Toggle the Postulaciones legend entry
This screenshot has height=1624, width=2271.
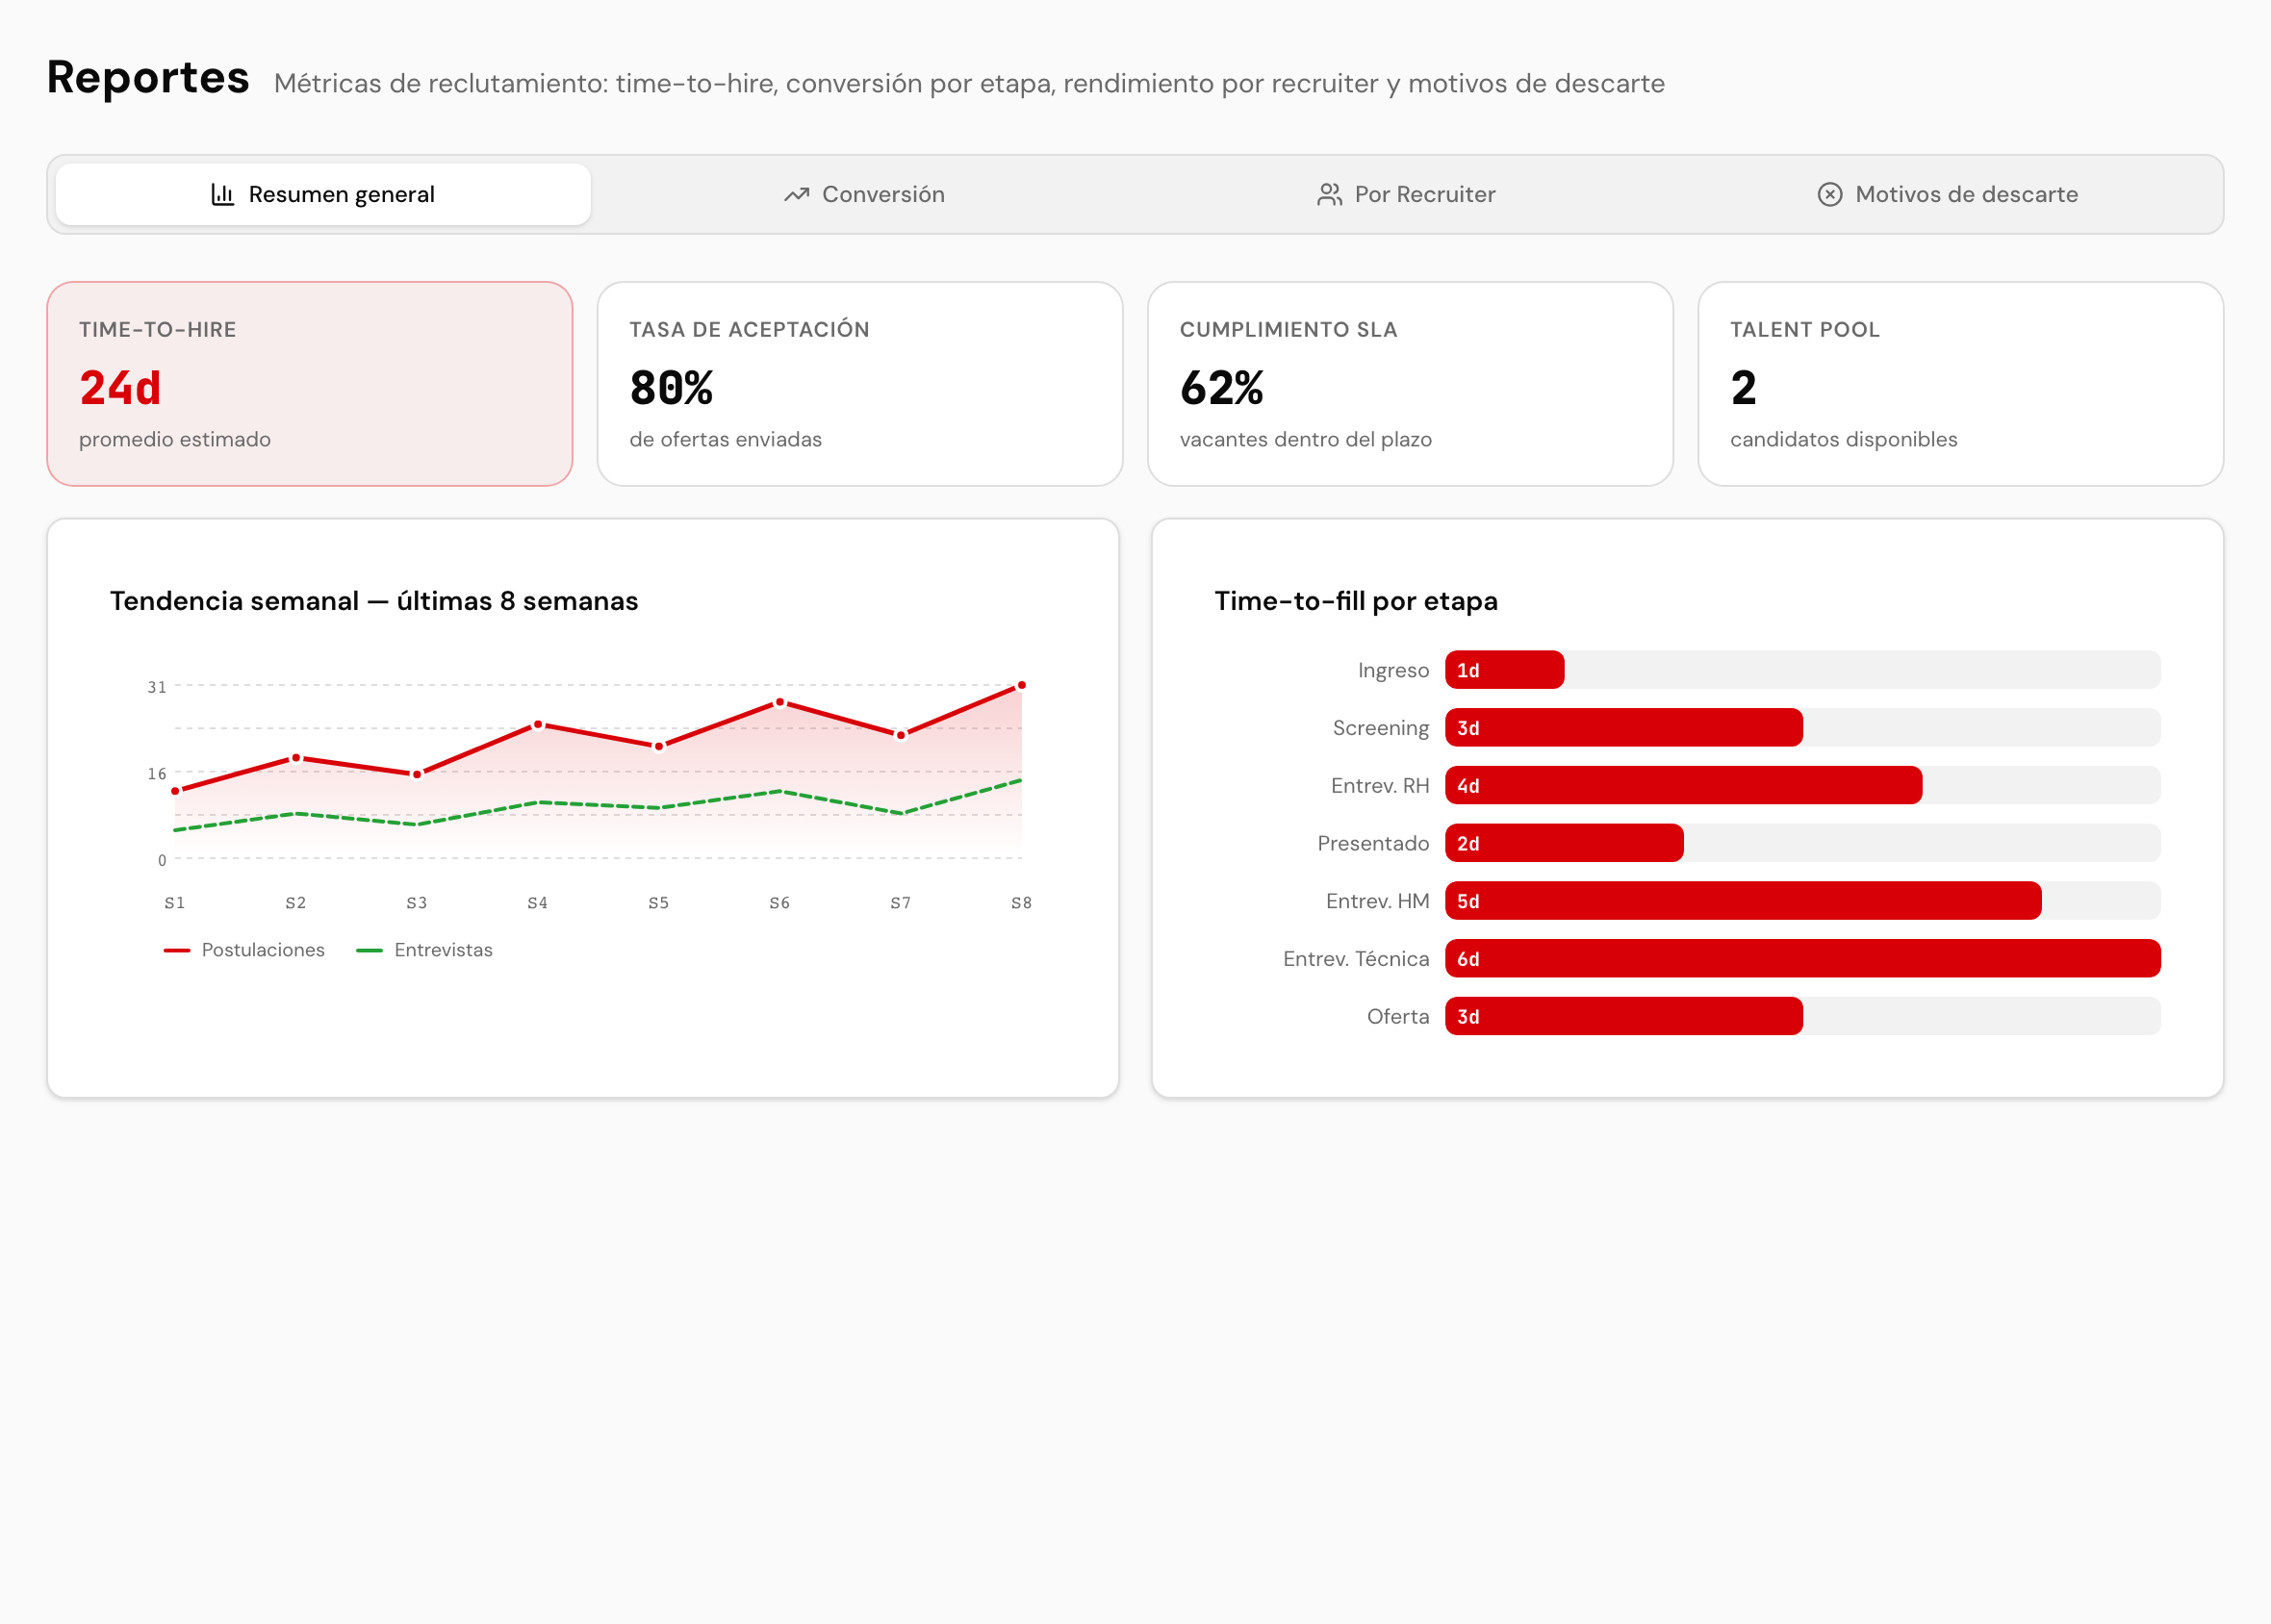[x=245, y=950]
